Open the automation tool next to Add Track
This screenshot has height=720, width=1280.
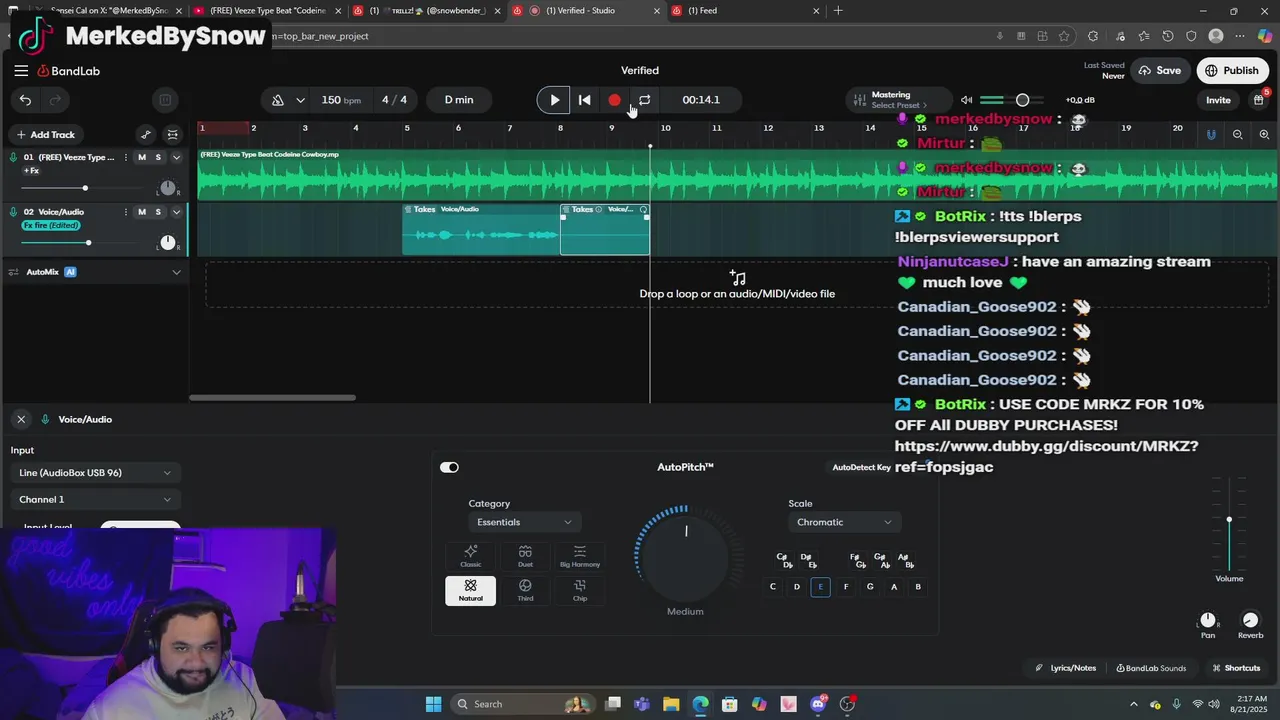point(146,135)
